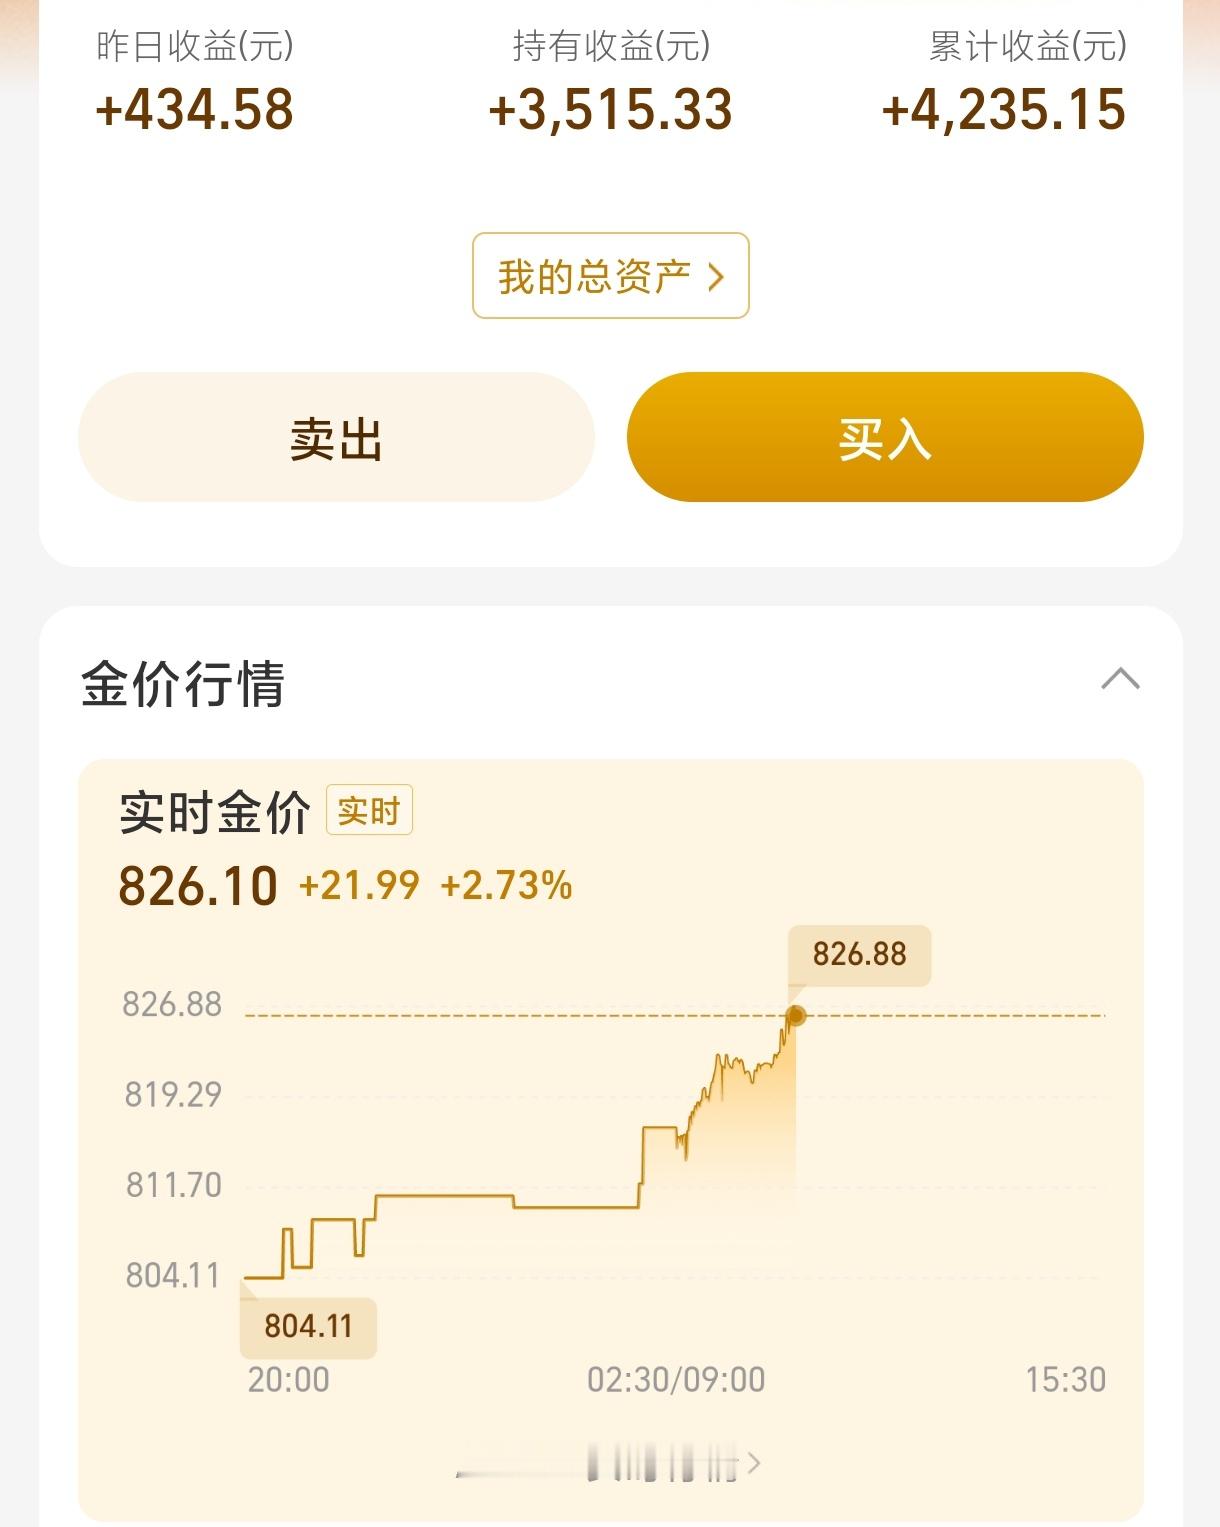Open the 我的总资产 page

[610, 276]
